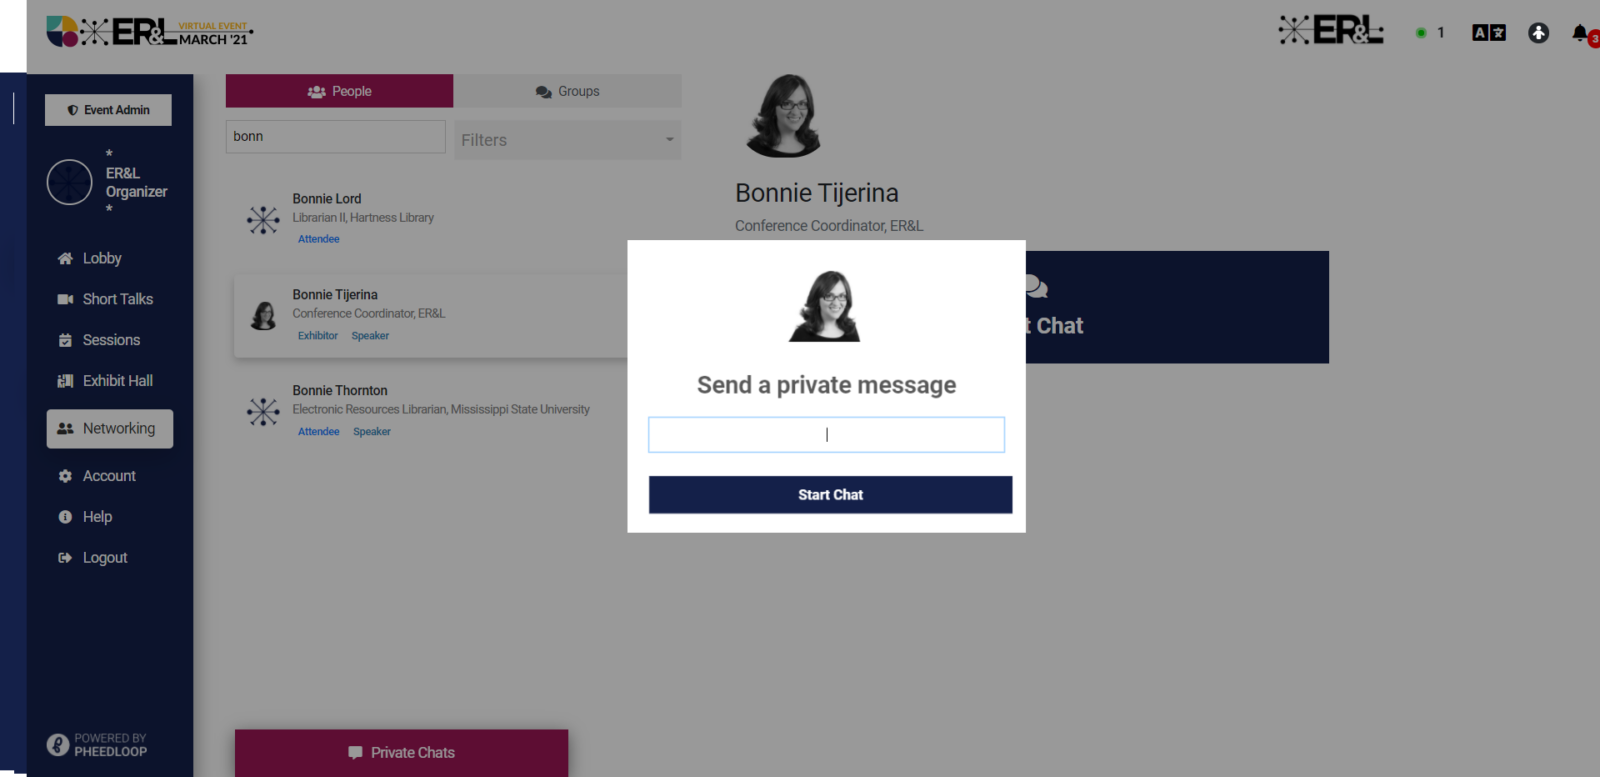Go to Lobby in the sidebar
The width and height of the screenshot is (1600, 777).
coord(102,258)
